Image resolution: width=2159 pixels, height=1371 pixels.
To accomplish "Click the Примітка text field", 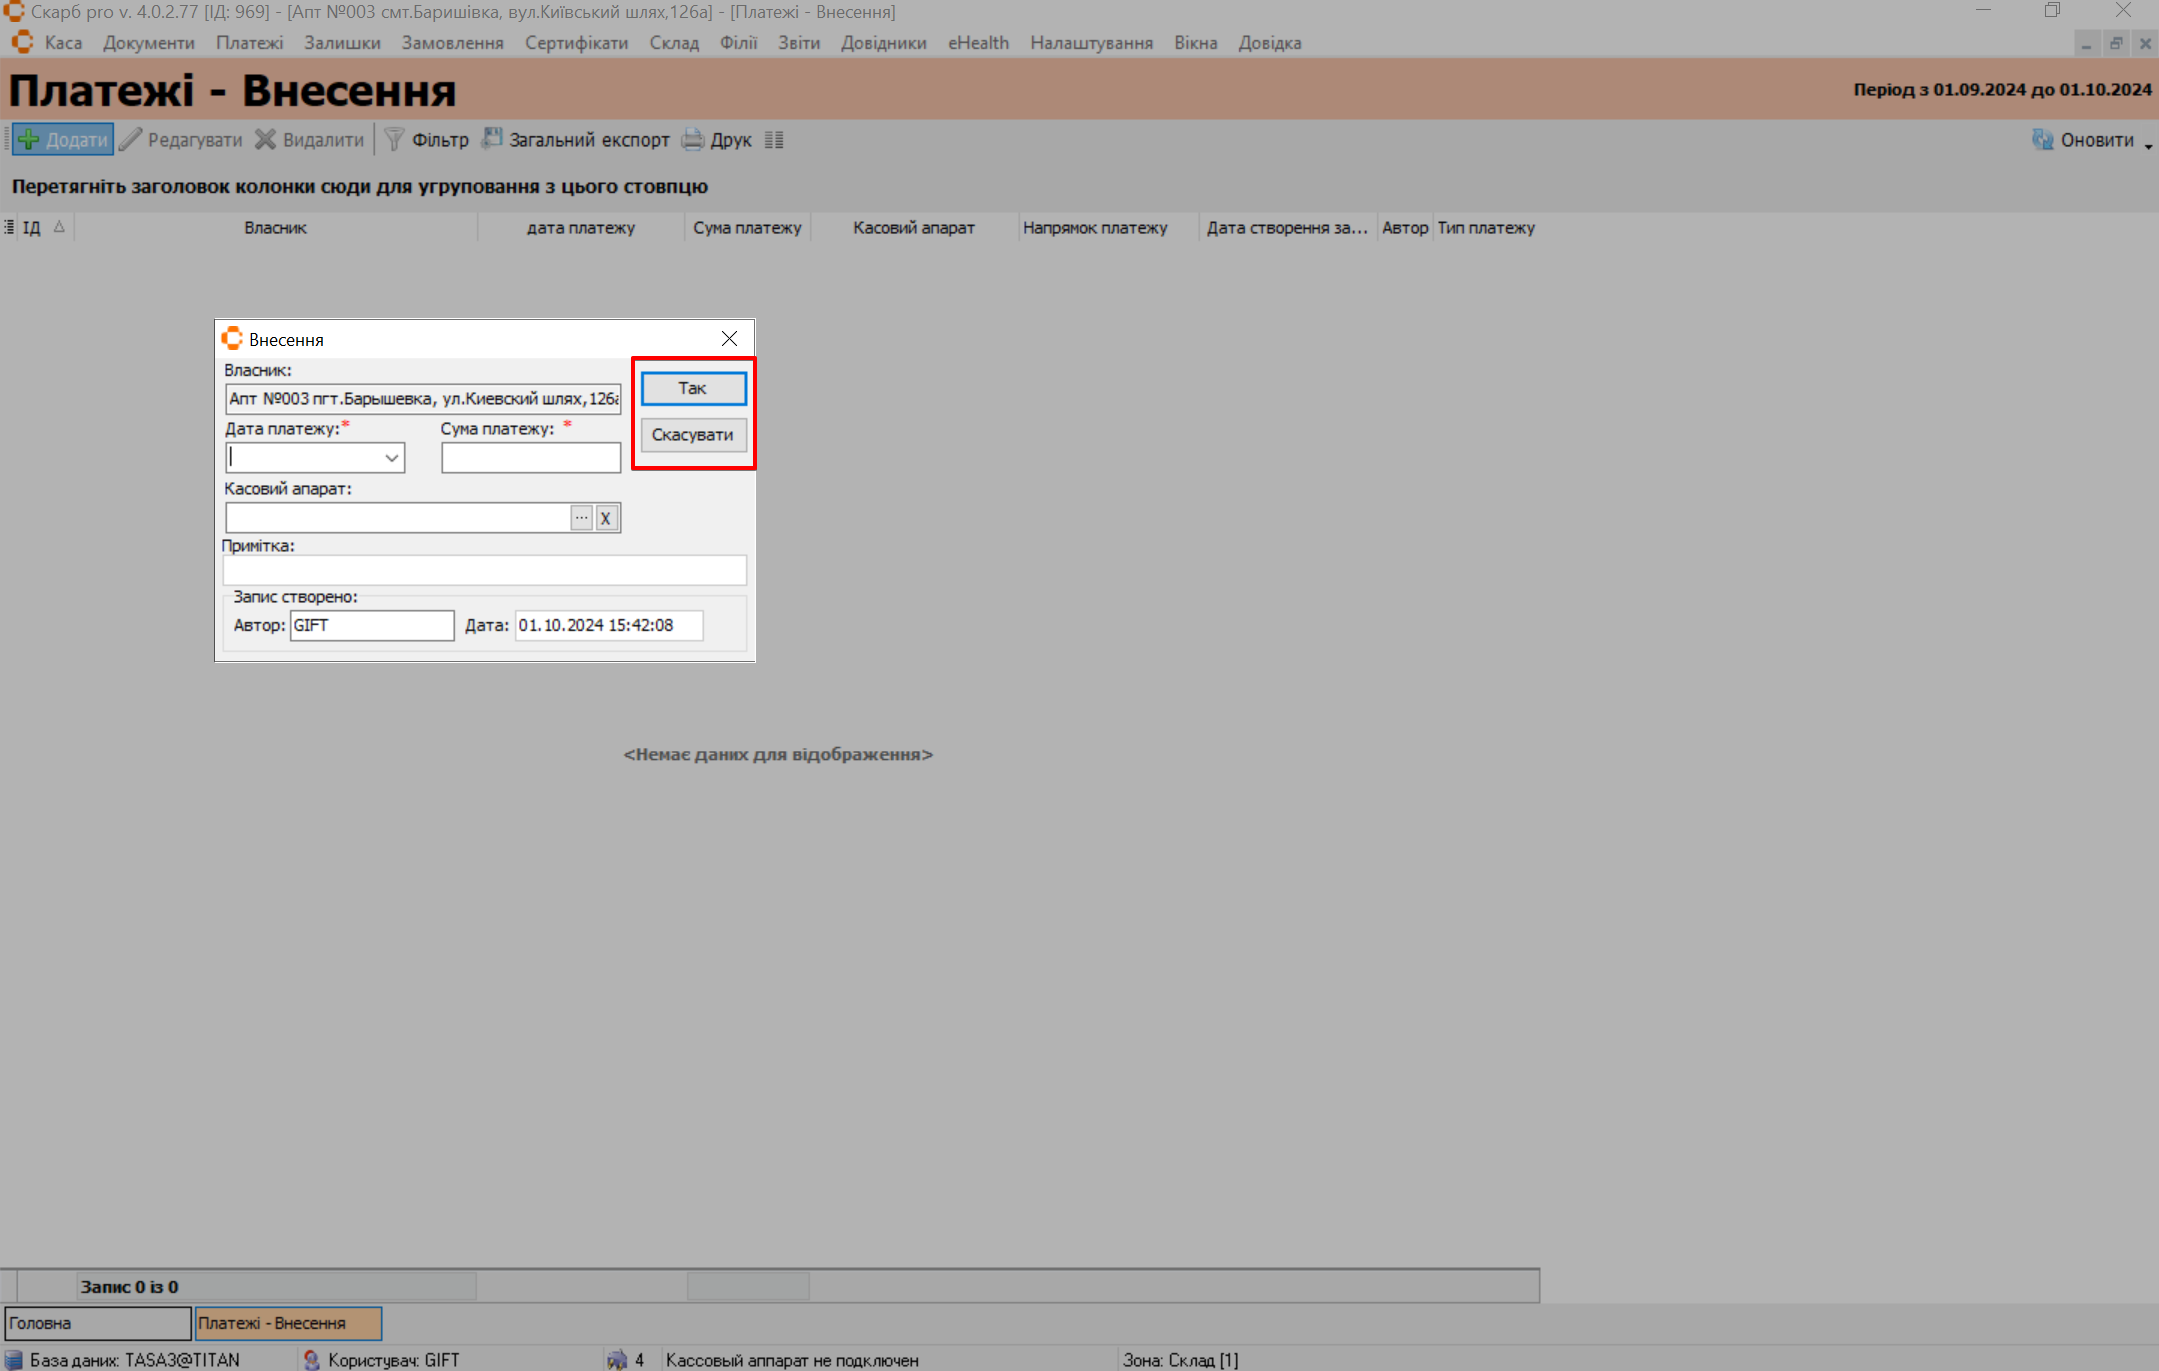I will coord(484,570).
